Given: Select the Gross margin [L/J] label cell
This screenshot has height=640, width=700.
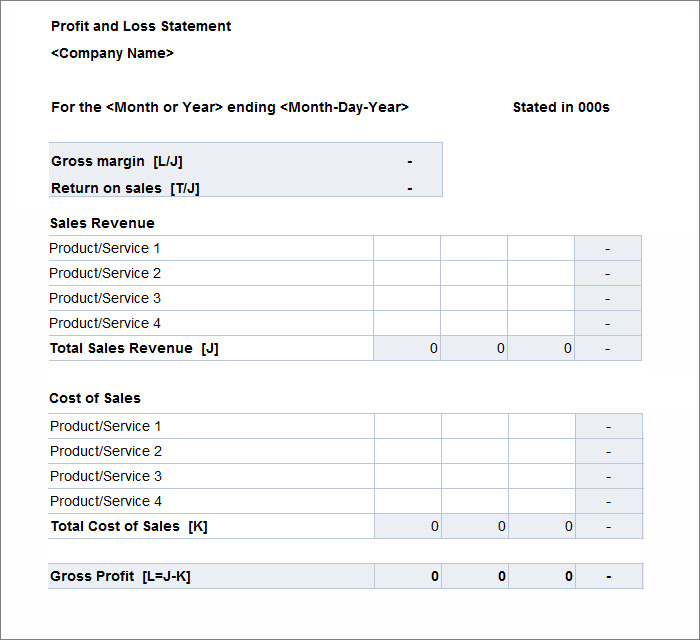Looking at the screenshot, I should click(x=117, y=161).
